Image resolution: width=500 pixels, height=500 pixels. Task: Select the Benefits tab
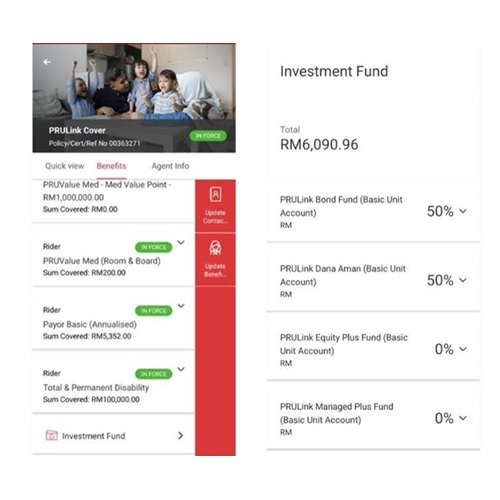111,166
